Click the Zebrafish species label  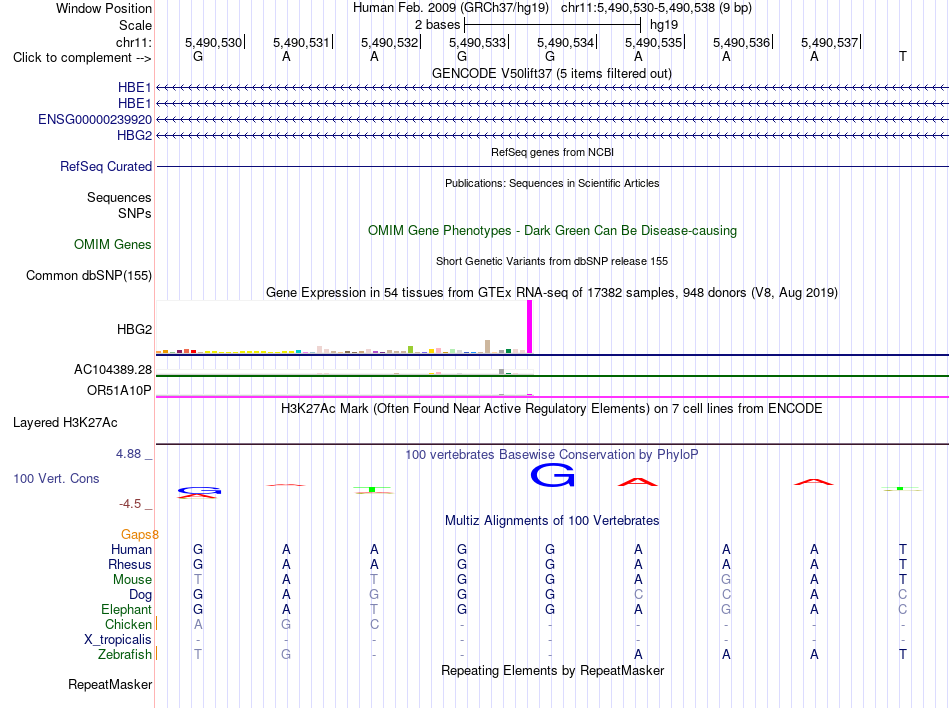tap(125, 655)
